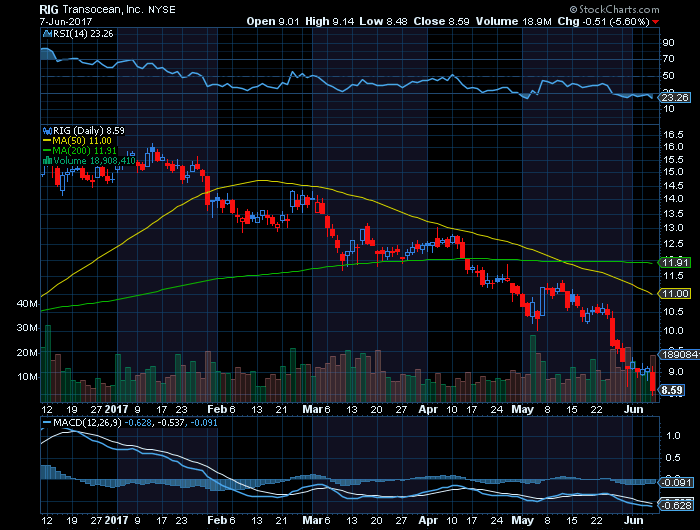Click the candlestick icon beside RIG (Daily)
The height and width of the screenshot is (530, 700).
pos(47,131)
